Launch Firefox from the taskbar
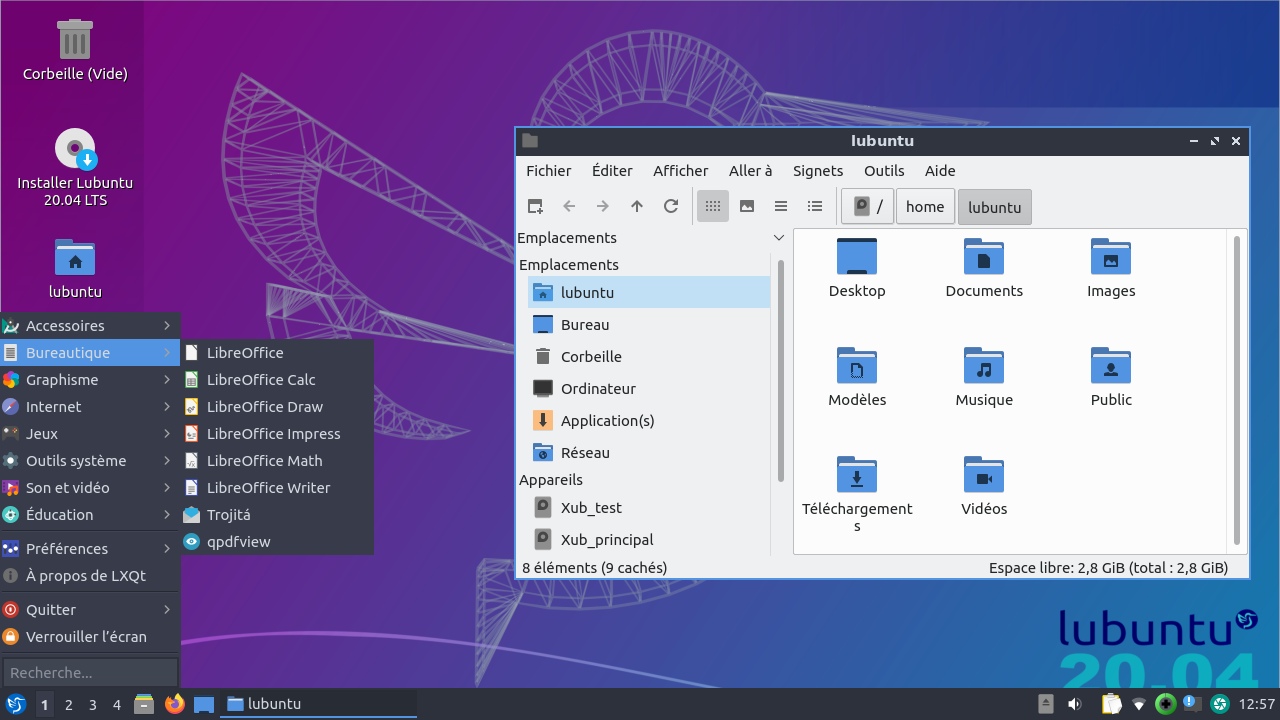The height and width of the screenshot is (720, 1280). 175,704
